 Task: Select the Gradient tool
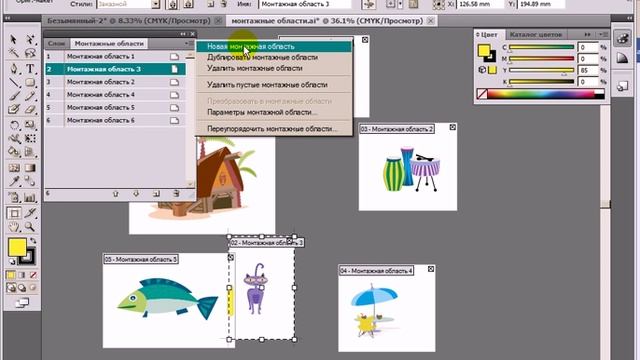coord(30,168)
